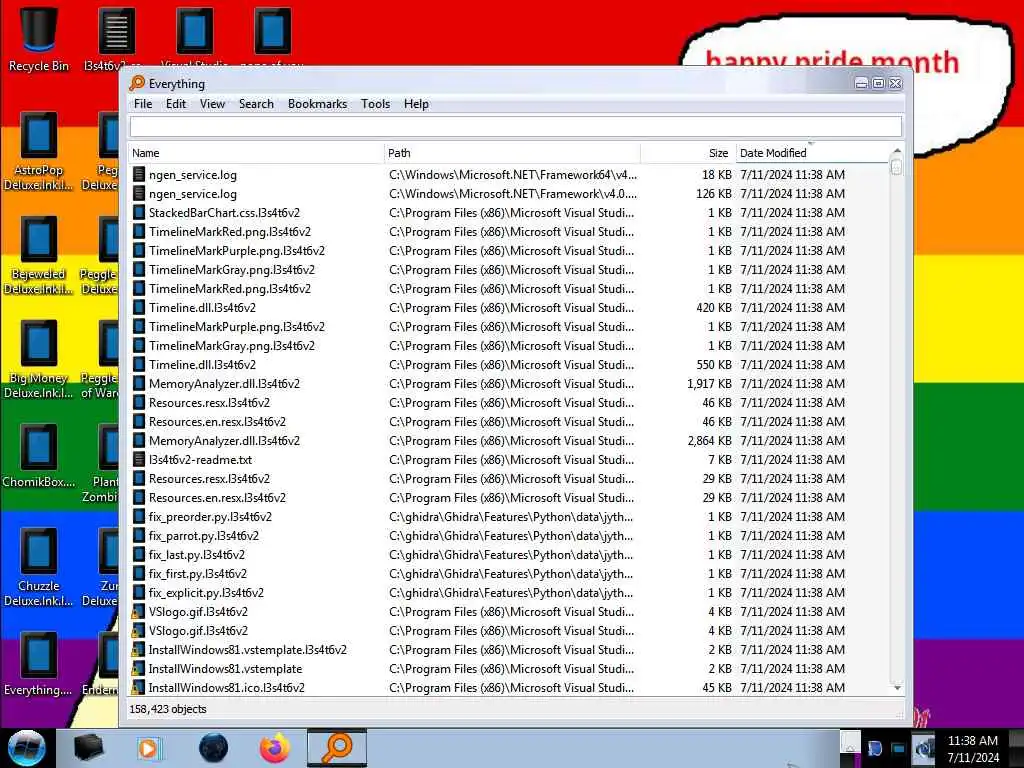Select the Everything desktop shortcut

[39, 664]
